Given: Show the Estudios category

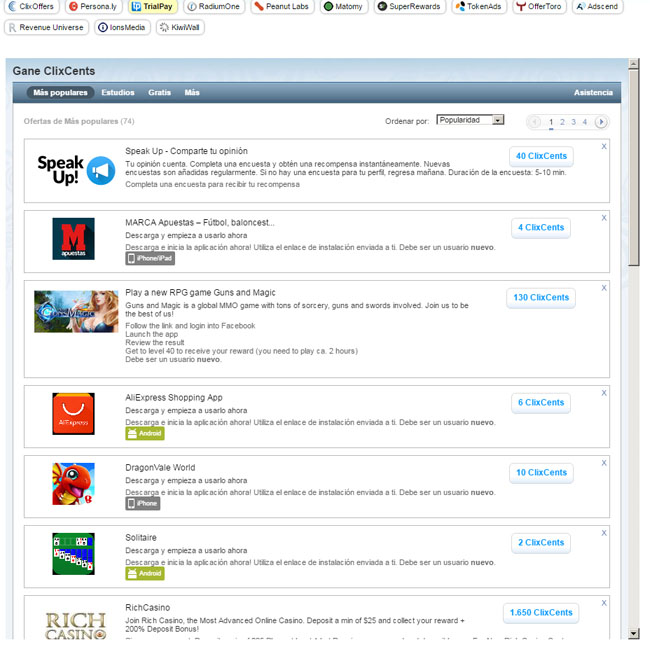Looking at the screenshot, I should (118, 93).
